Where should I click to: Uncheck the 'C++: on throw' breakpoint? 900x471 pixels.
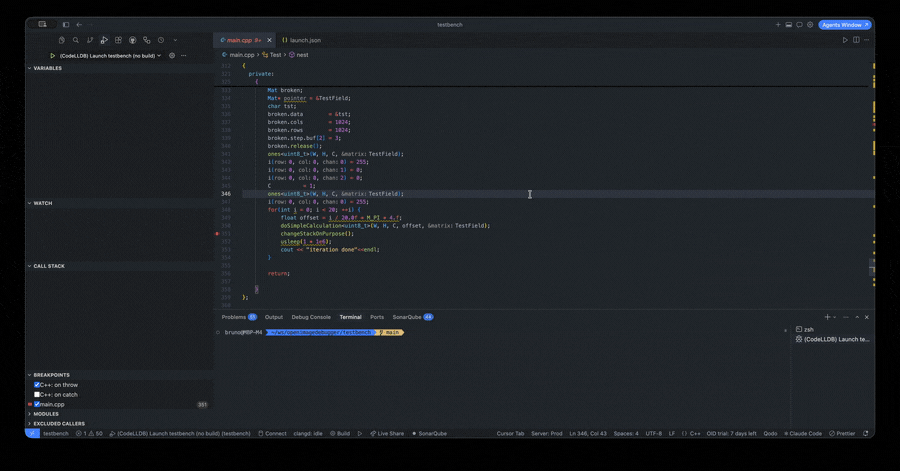[37, 385]
